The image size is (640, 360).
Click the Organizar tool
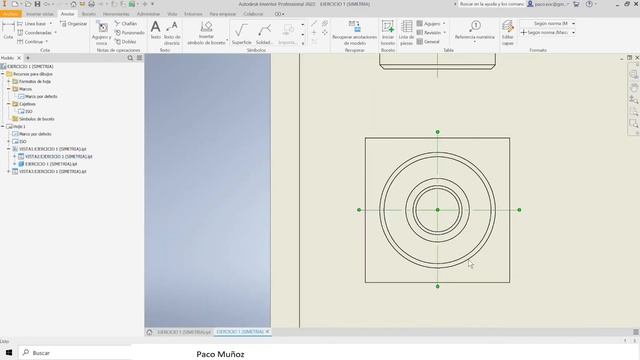(73, 24)
